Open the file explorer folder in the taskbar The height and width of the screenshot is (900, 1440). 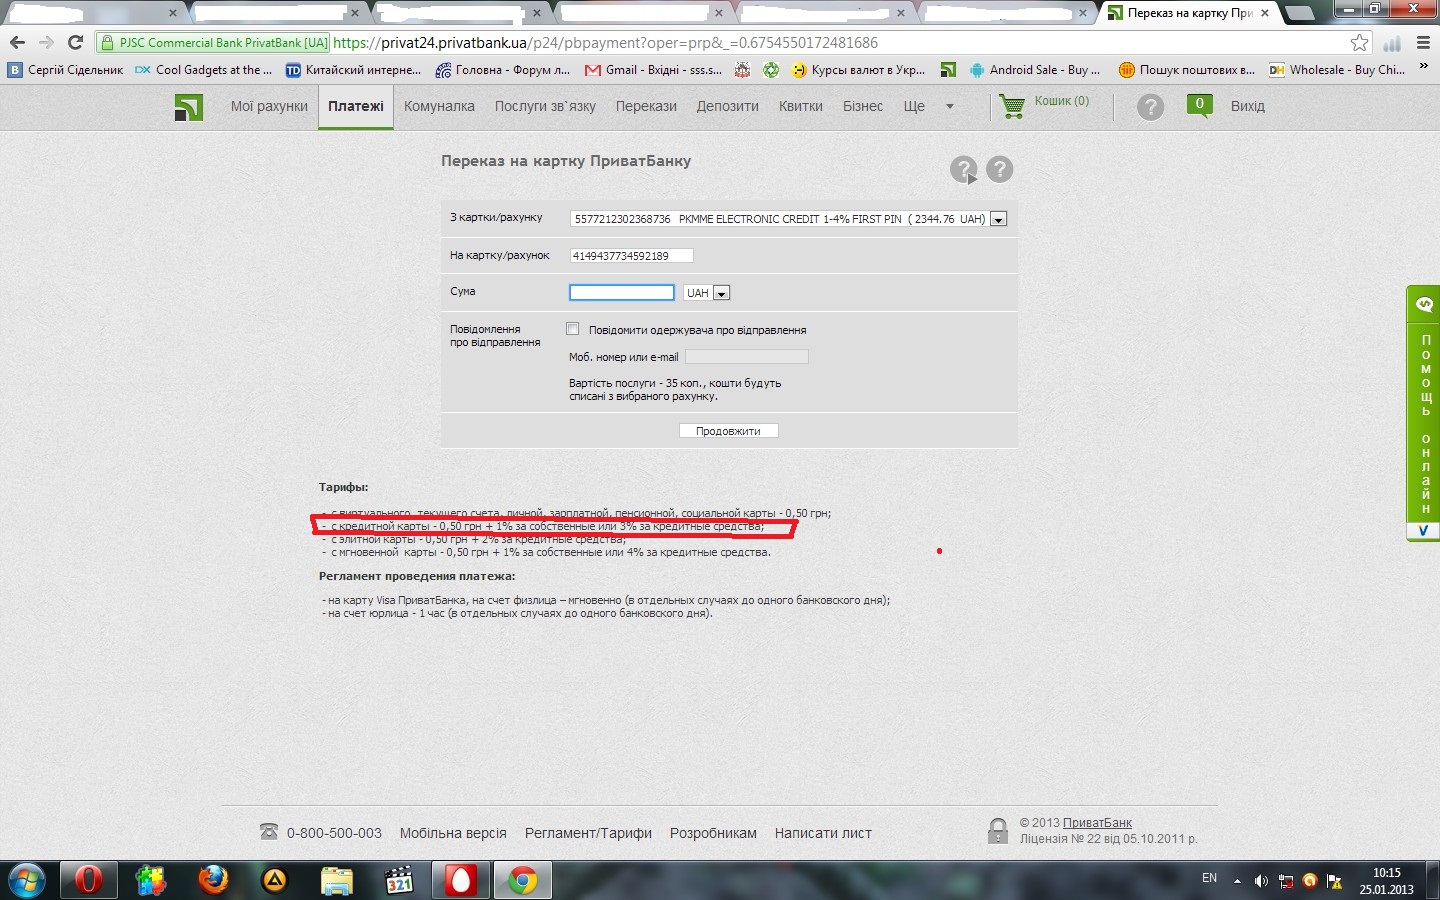337,881
